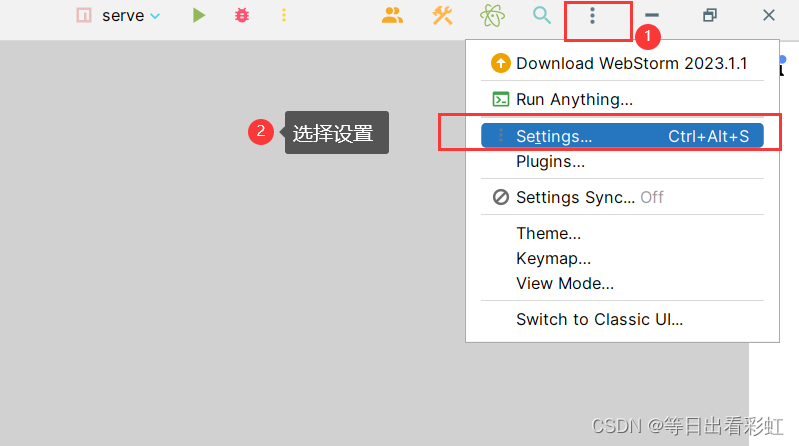
Task: Close the WebStorm window
Action: pyautogui.click(x=768, y=15)
